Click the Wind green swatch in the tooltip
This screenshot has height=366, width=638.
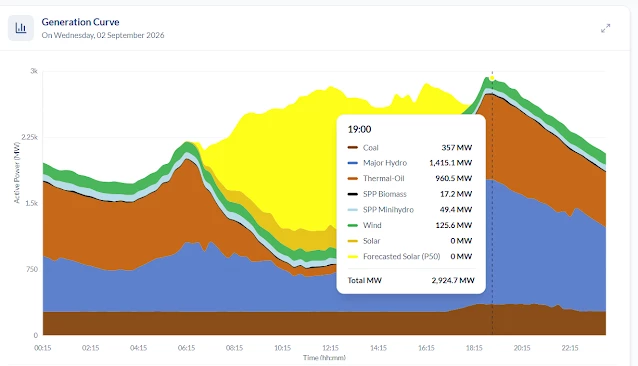[x=352, y=225]
